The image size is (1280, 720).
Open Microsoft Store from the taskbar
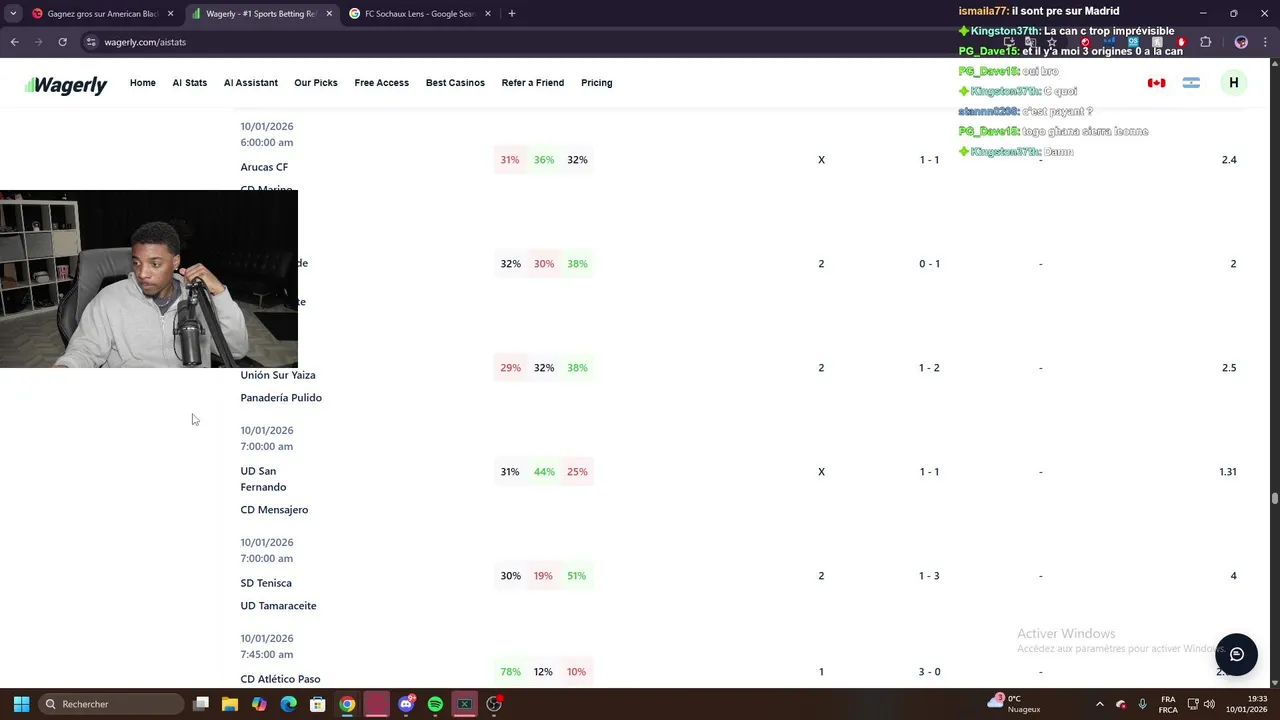pyautogui.click(x=318, y=704)
